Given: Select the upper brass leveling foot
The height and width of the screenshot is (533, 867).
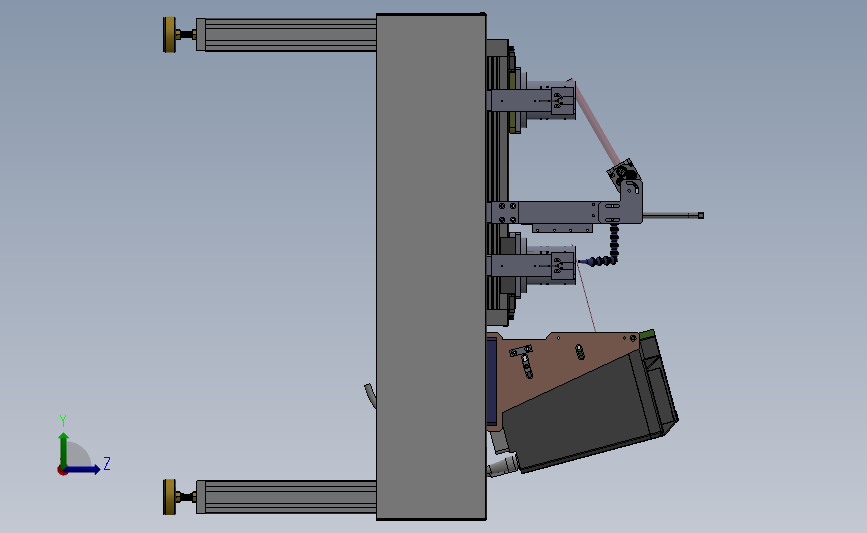Looking at the screenshot, I should (x=170, y=35).
